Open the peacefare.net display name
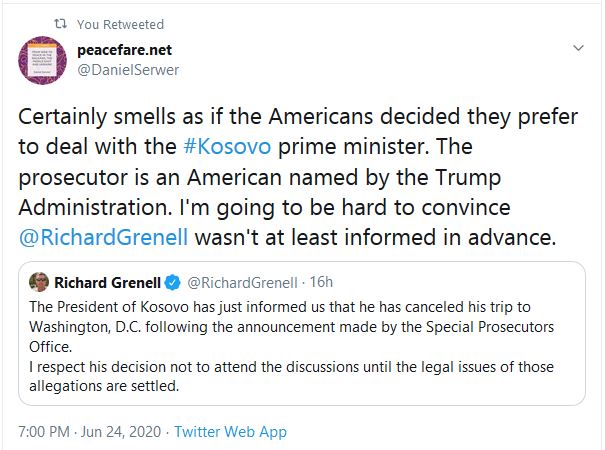 coord(125,48)
